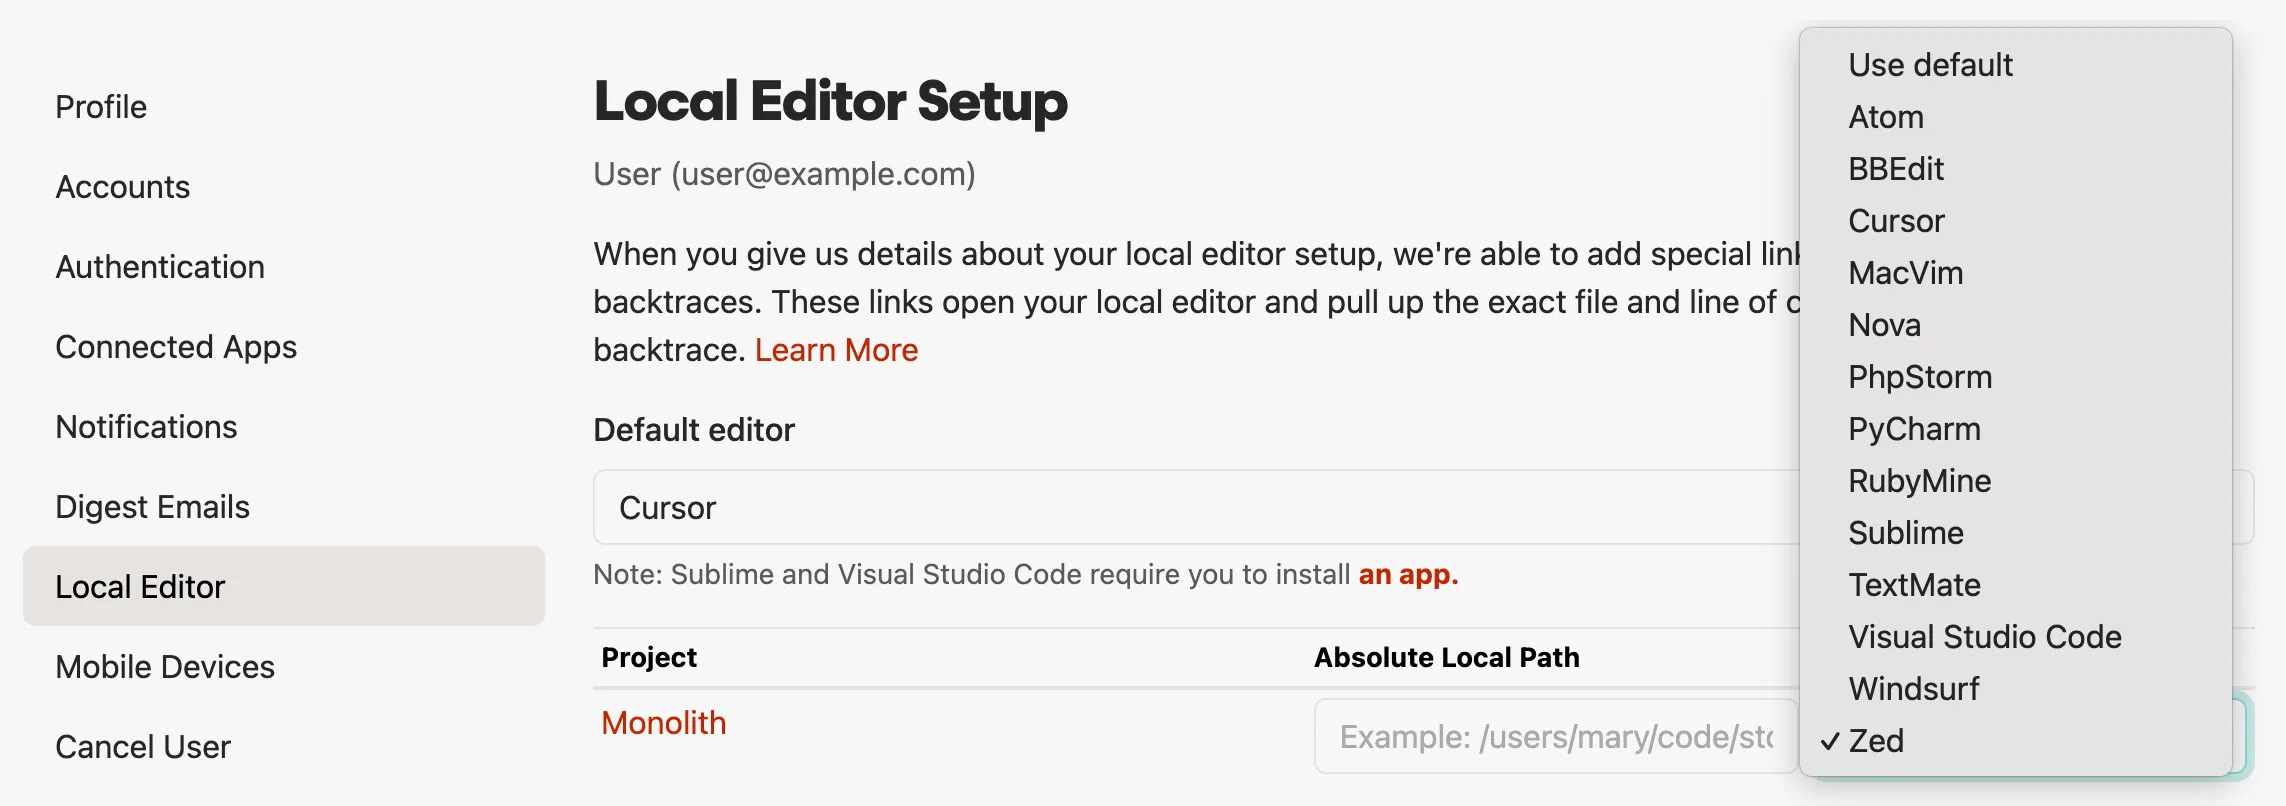This screenshot has height=806, width=2286.
Task: Focus the Absolute Local Path input field
Action: 1555,737
